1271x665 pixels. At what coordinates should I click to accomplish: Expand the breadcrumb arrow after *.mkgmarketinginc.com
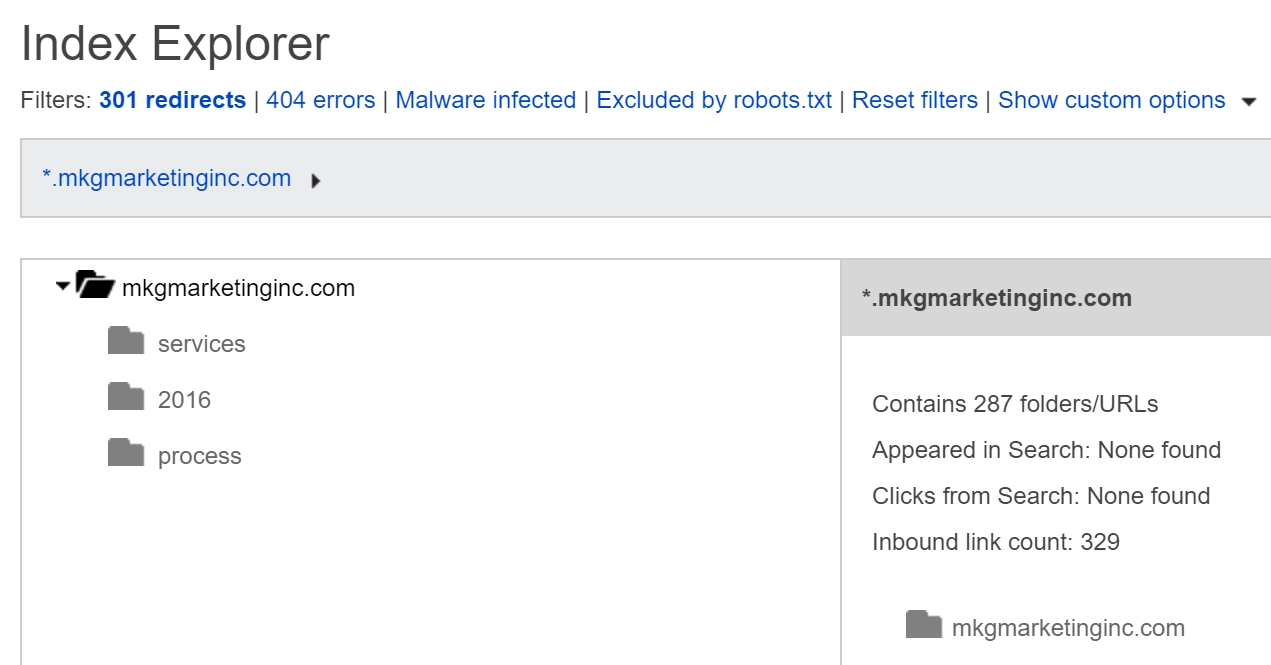pos(316,182)
